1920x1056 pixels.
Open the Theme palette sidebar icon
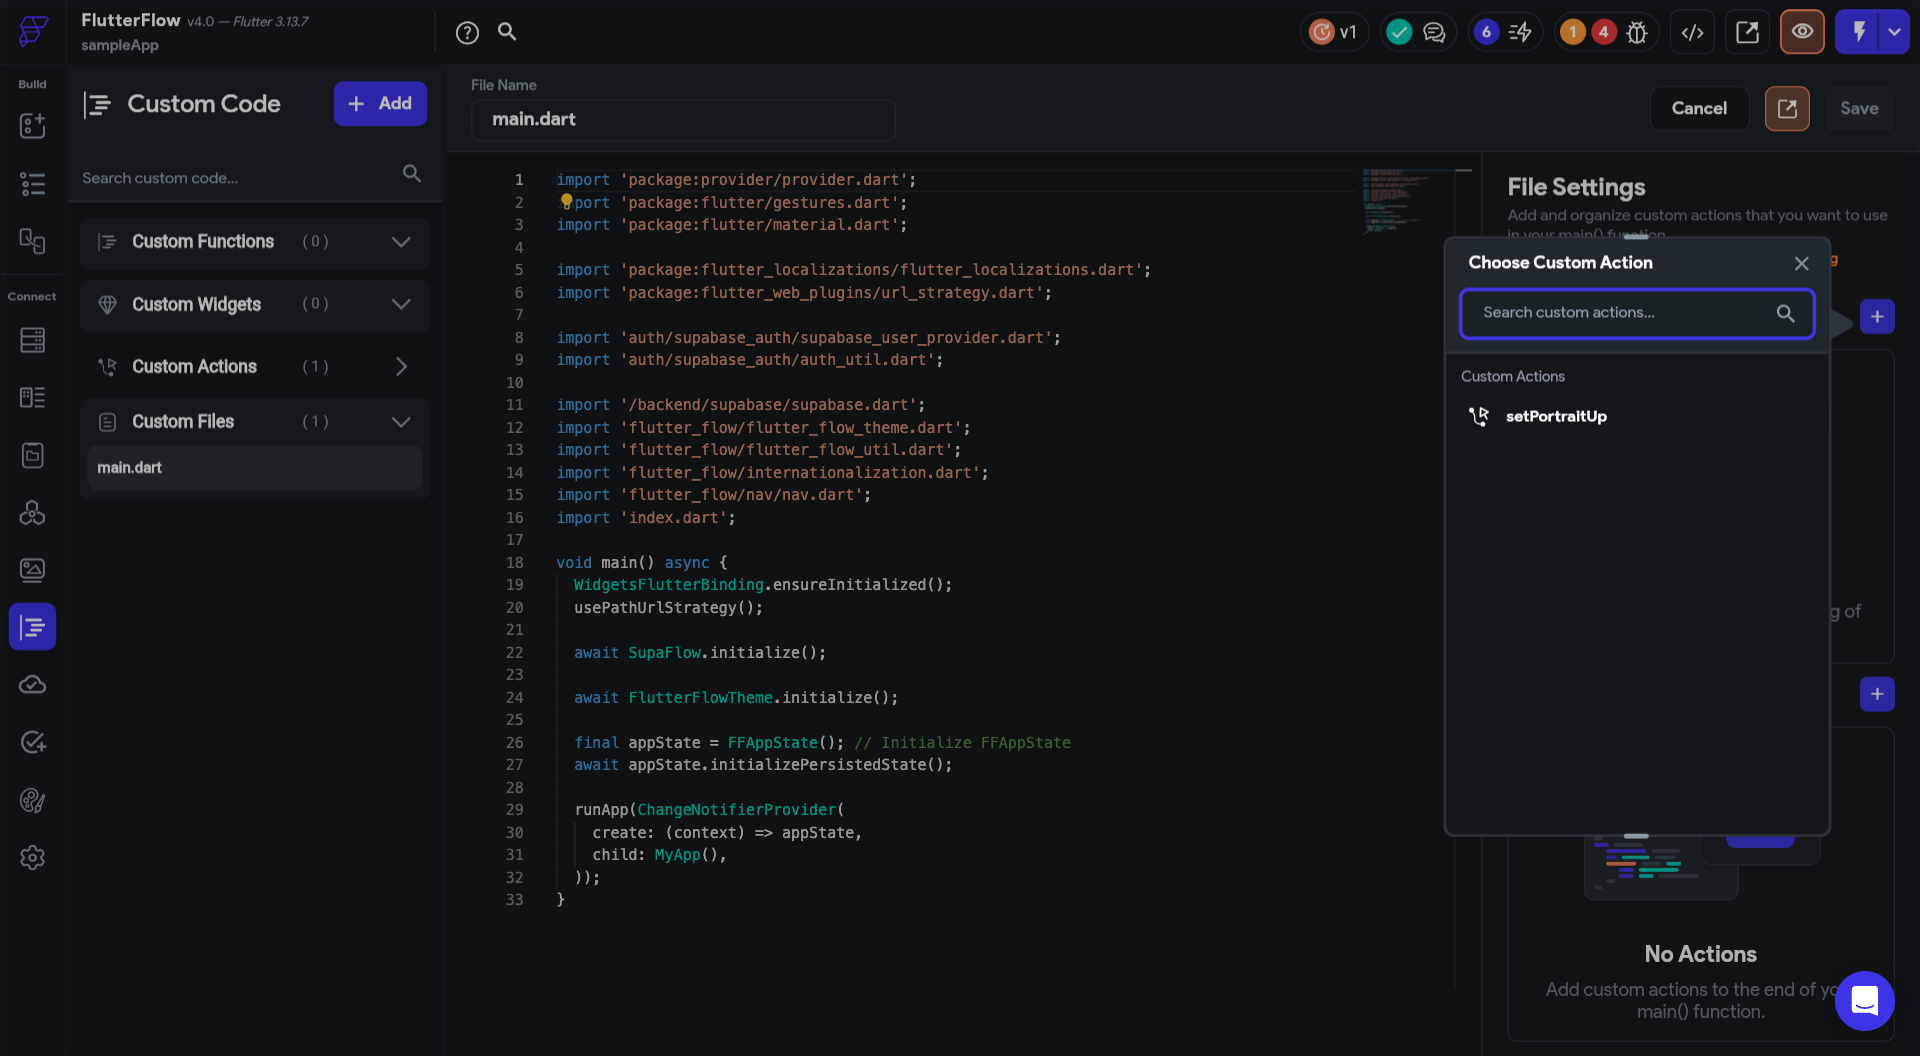pyautogui.click(x=32, y=800)
